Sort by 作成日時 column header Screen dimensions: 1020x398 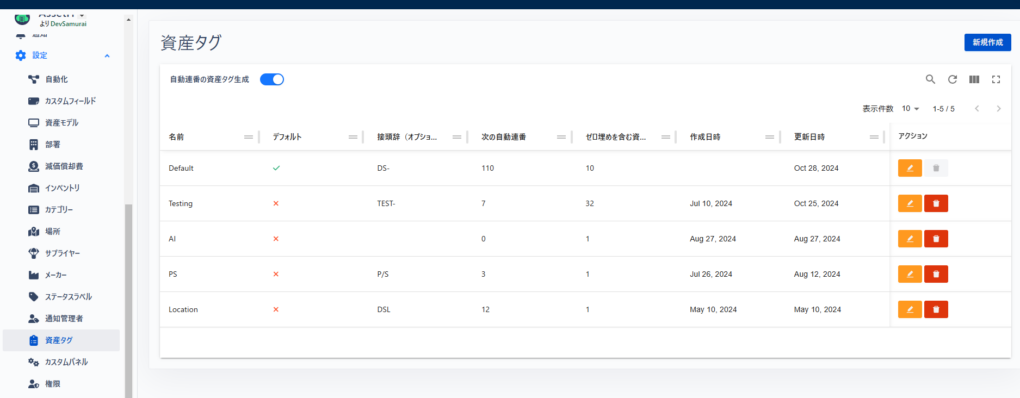click(705, 137)
